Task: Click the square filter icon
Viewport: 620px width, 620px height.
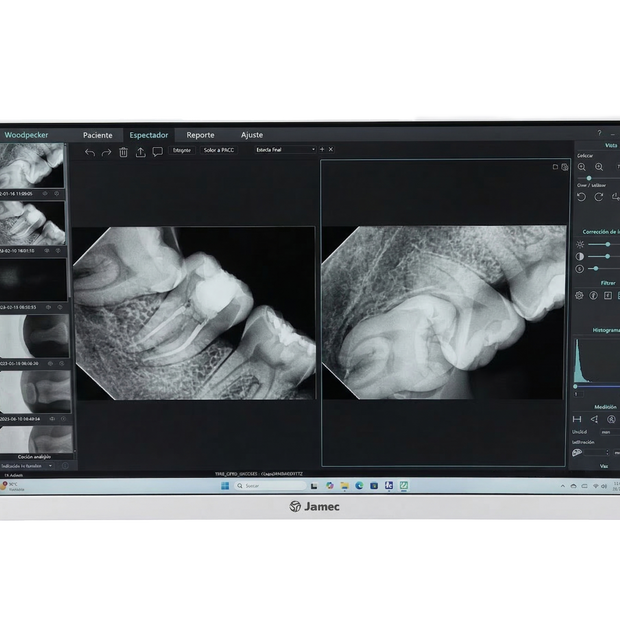Action: pyautogui.click(x=608, y=295)
